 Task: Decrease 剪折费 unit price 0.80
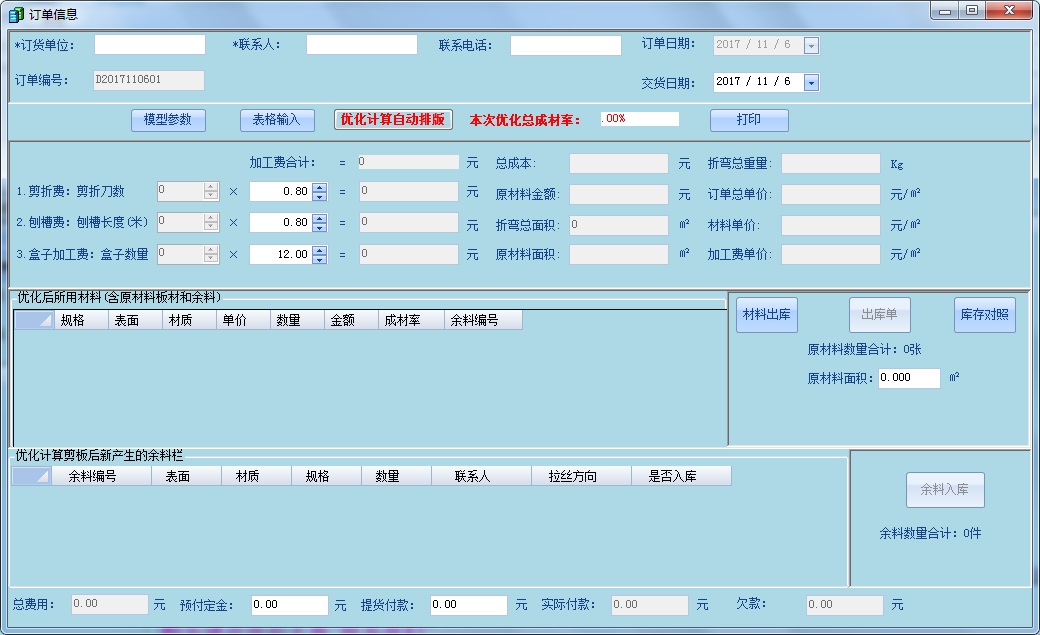320,196
